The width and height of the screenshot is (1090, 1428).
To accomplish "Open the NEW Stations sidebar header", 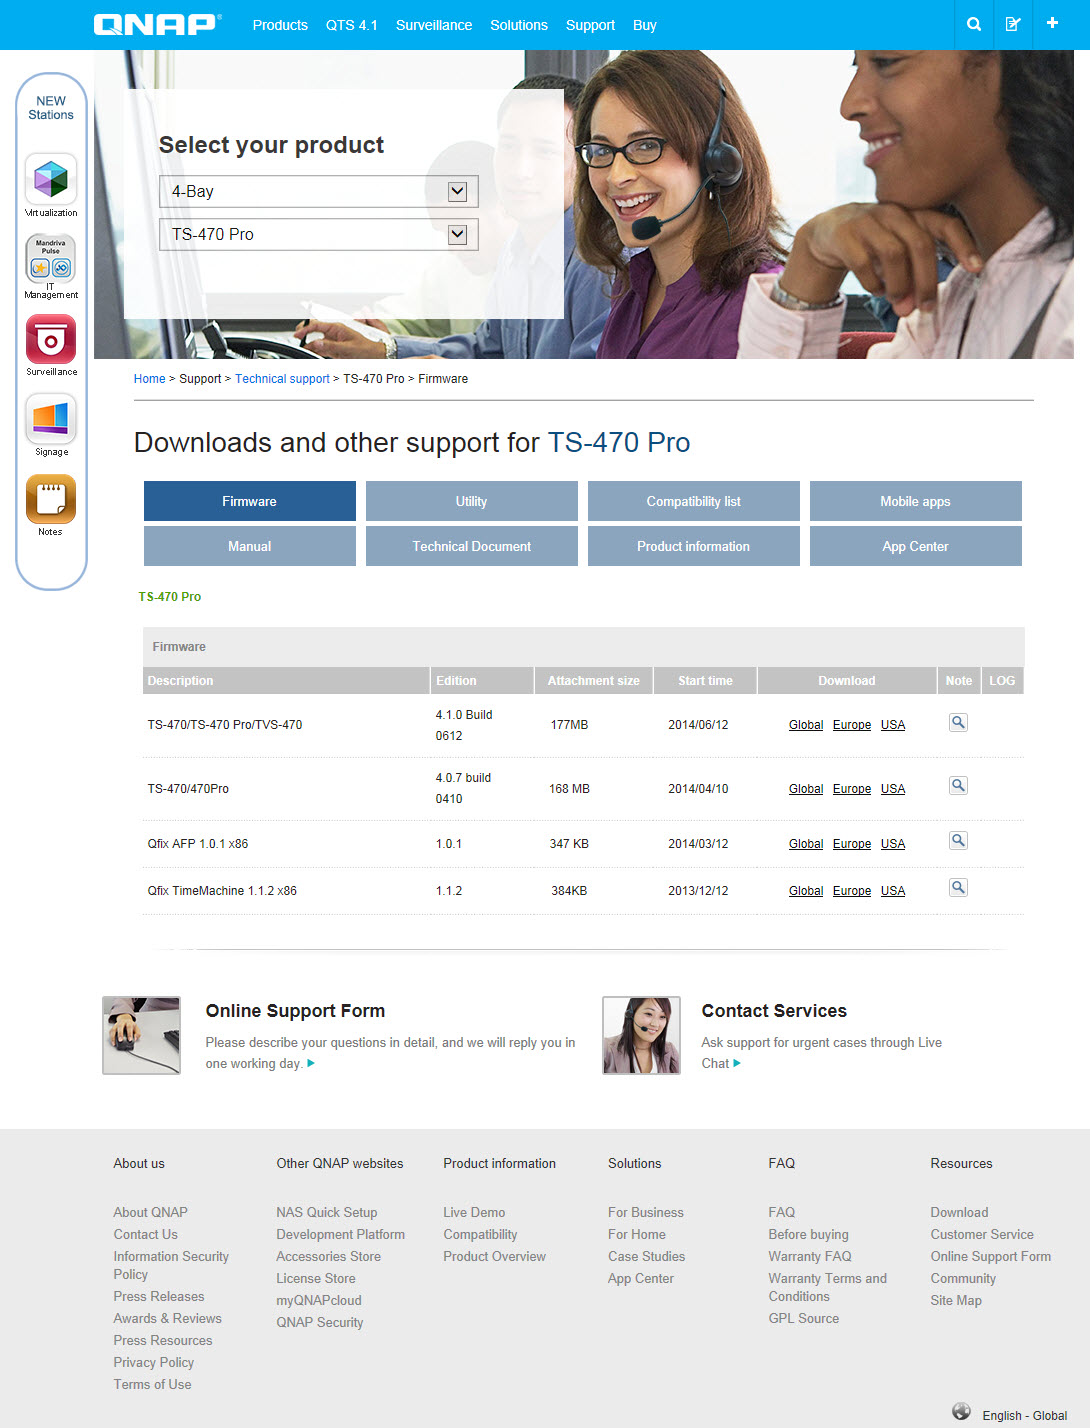I will pyautogui.click(x=51, y=108).
